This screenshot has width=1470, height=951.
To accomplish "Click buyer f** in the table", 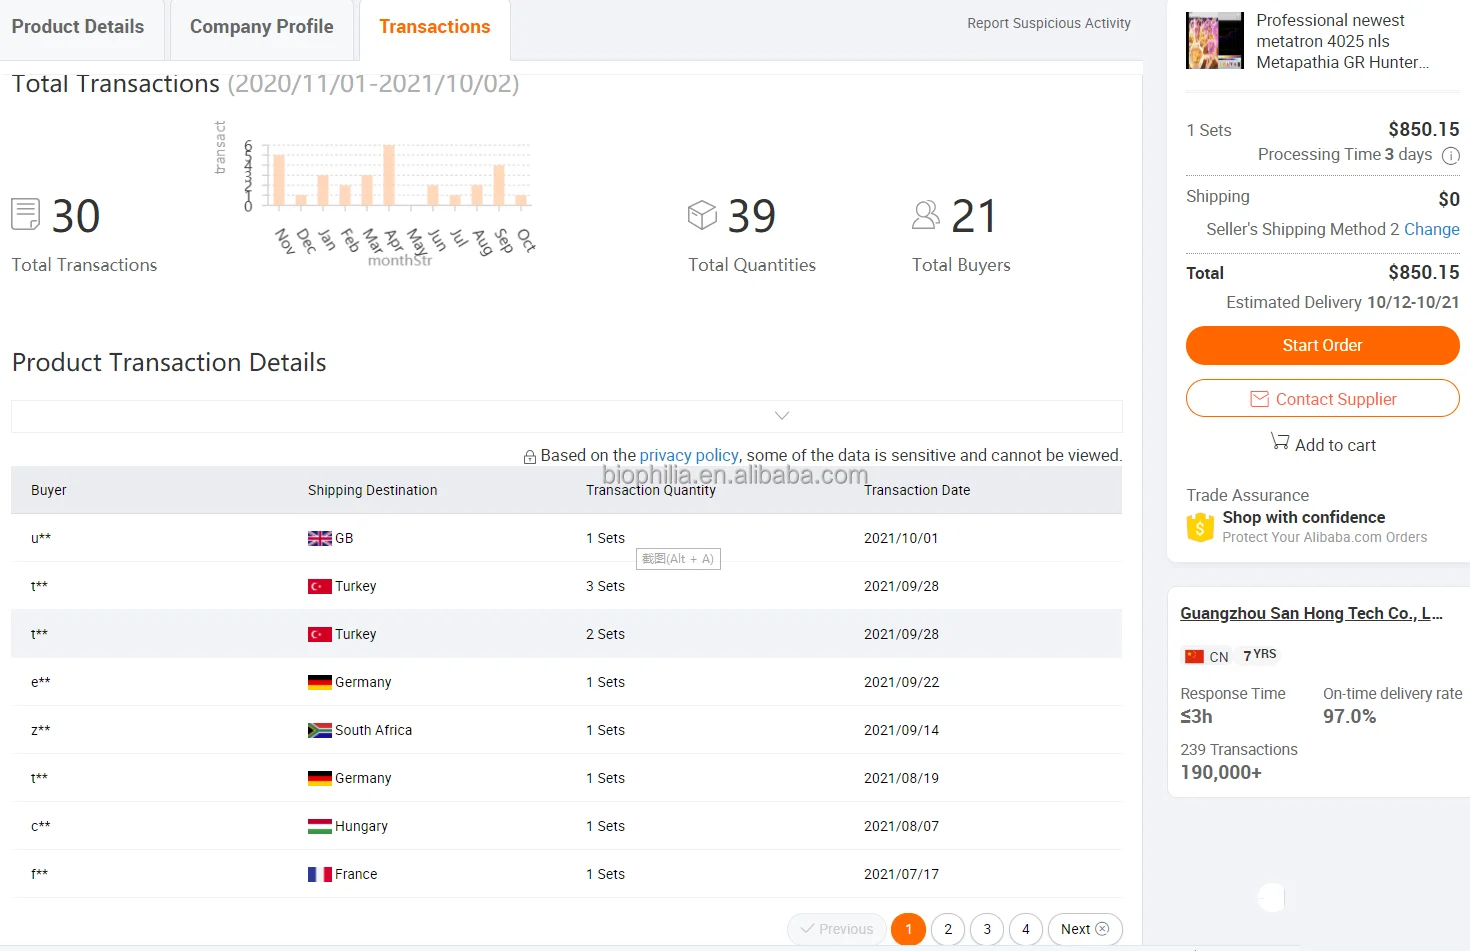I will pyautogui.click(x=40, y=874).
